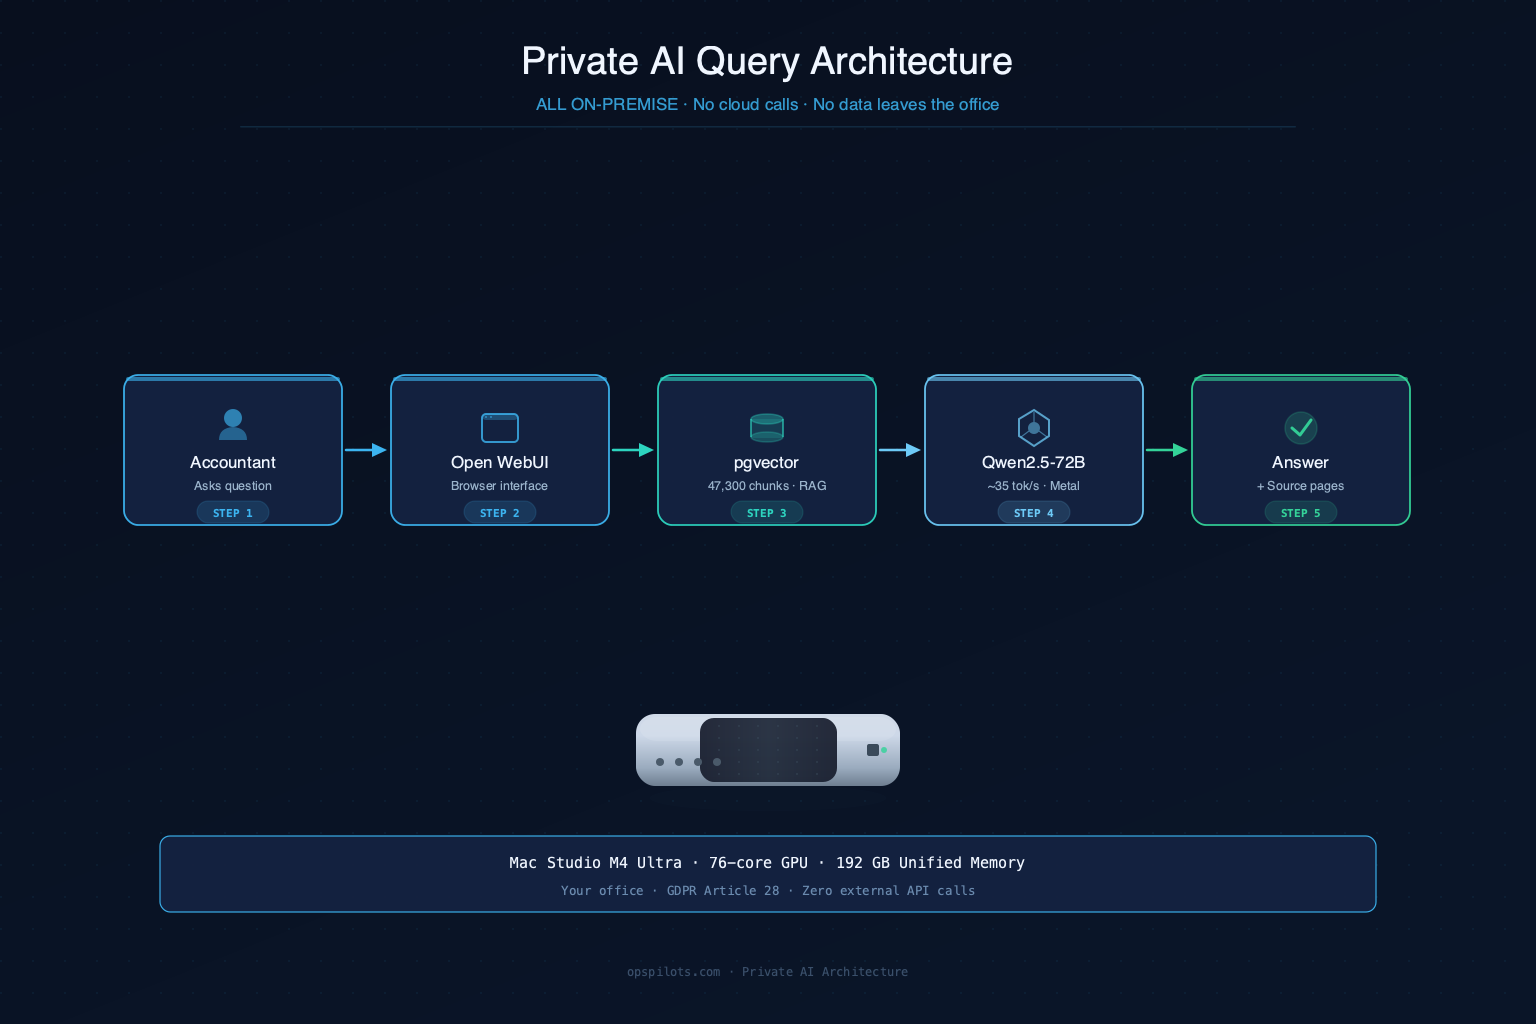Select the STEP 2 badge

[500, 513]
